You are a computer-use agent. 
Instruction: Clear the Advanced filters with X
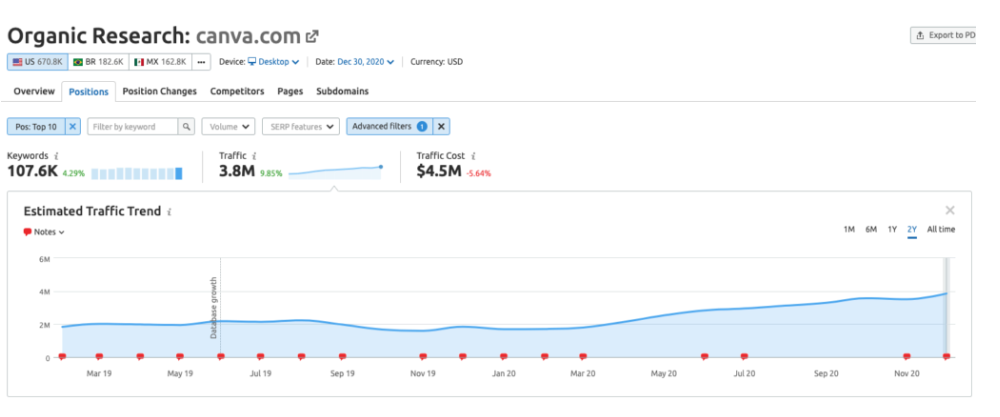click(442, 127)
